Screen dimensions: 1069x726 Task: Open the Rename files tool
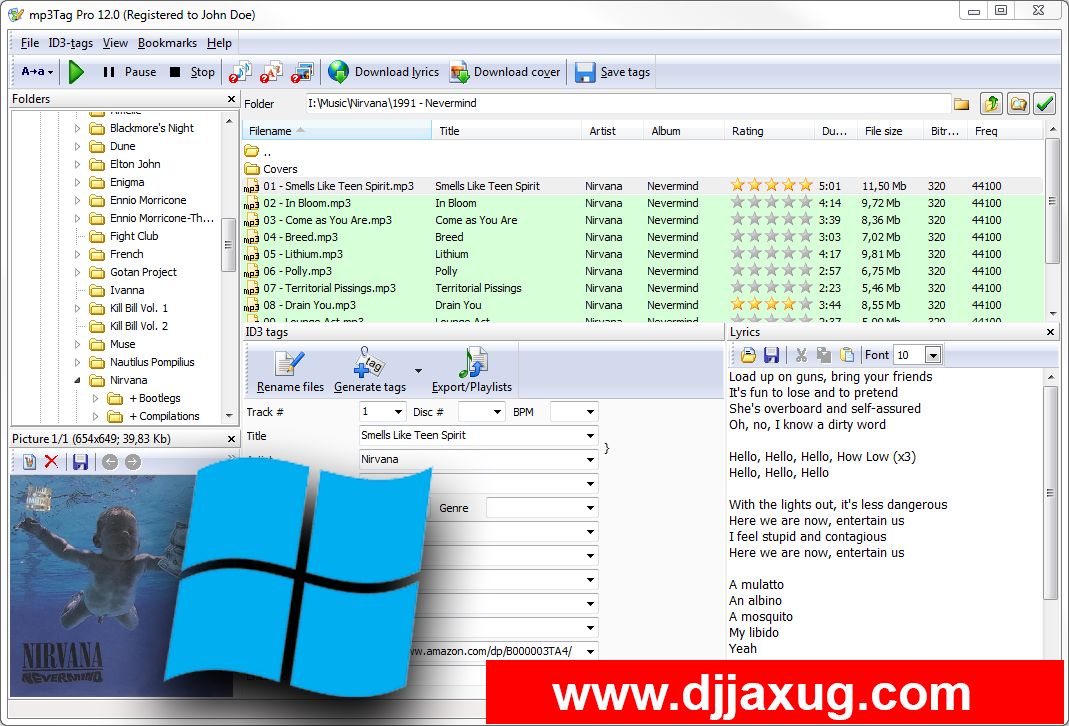pos(290,371)
